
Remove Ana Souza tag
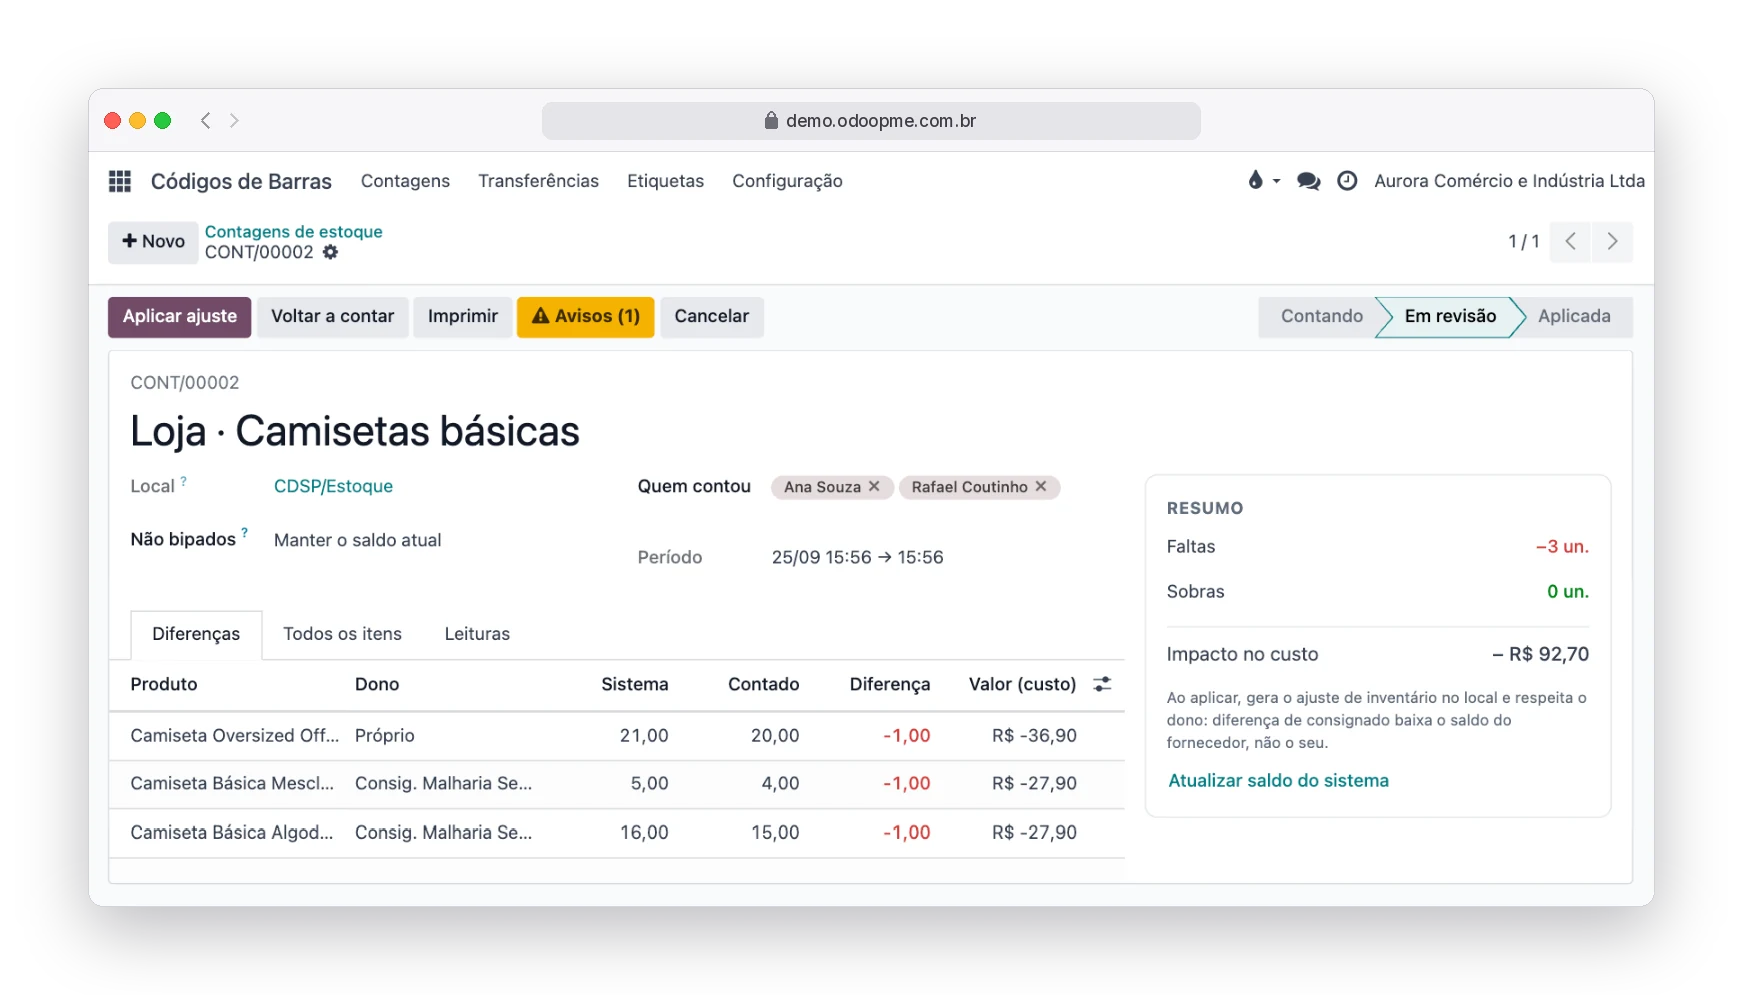874,486
